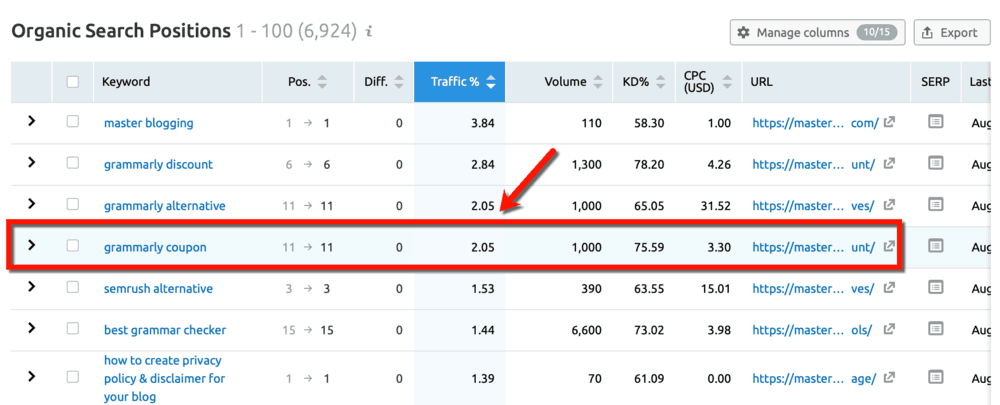Open the master blogging keyword link
Screen dimensions: 1000x405
click(149, 123)
